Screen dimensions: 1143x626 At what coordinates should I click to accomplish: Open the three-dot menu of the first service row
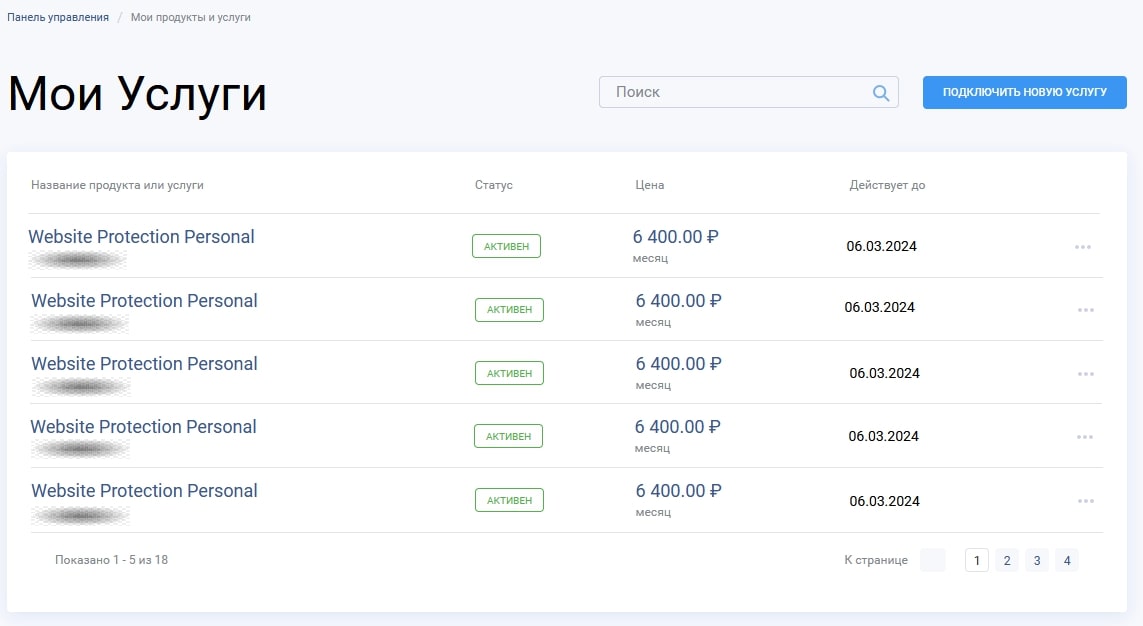pyautogui.click(x=1082, y=247)
